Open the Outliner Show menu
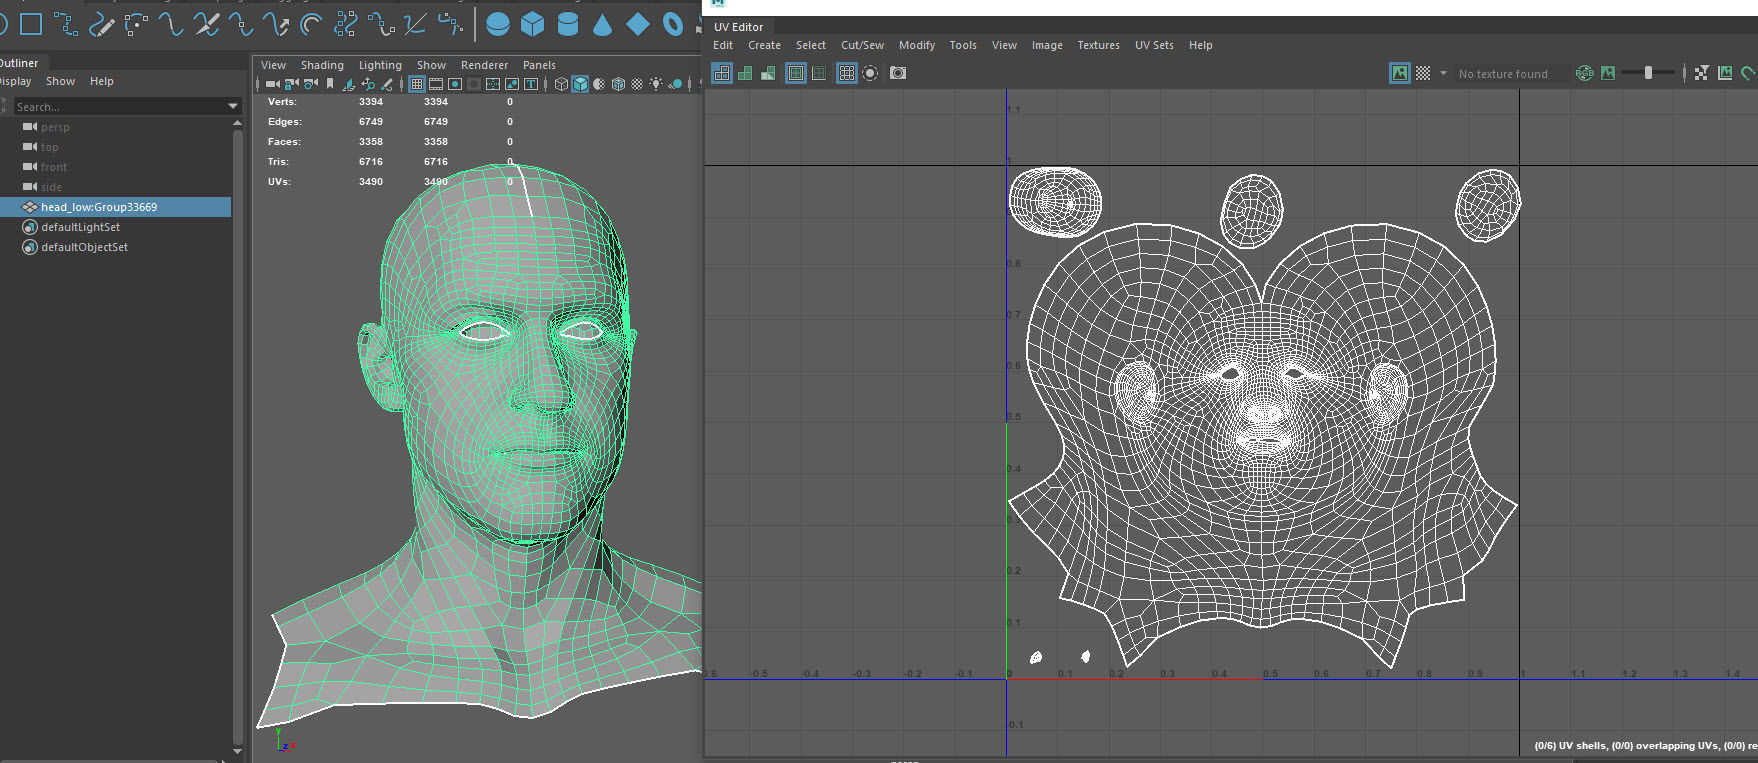This screenshot has width=1758, height=763. [60, 81]
